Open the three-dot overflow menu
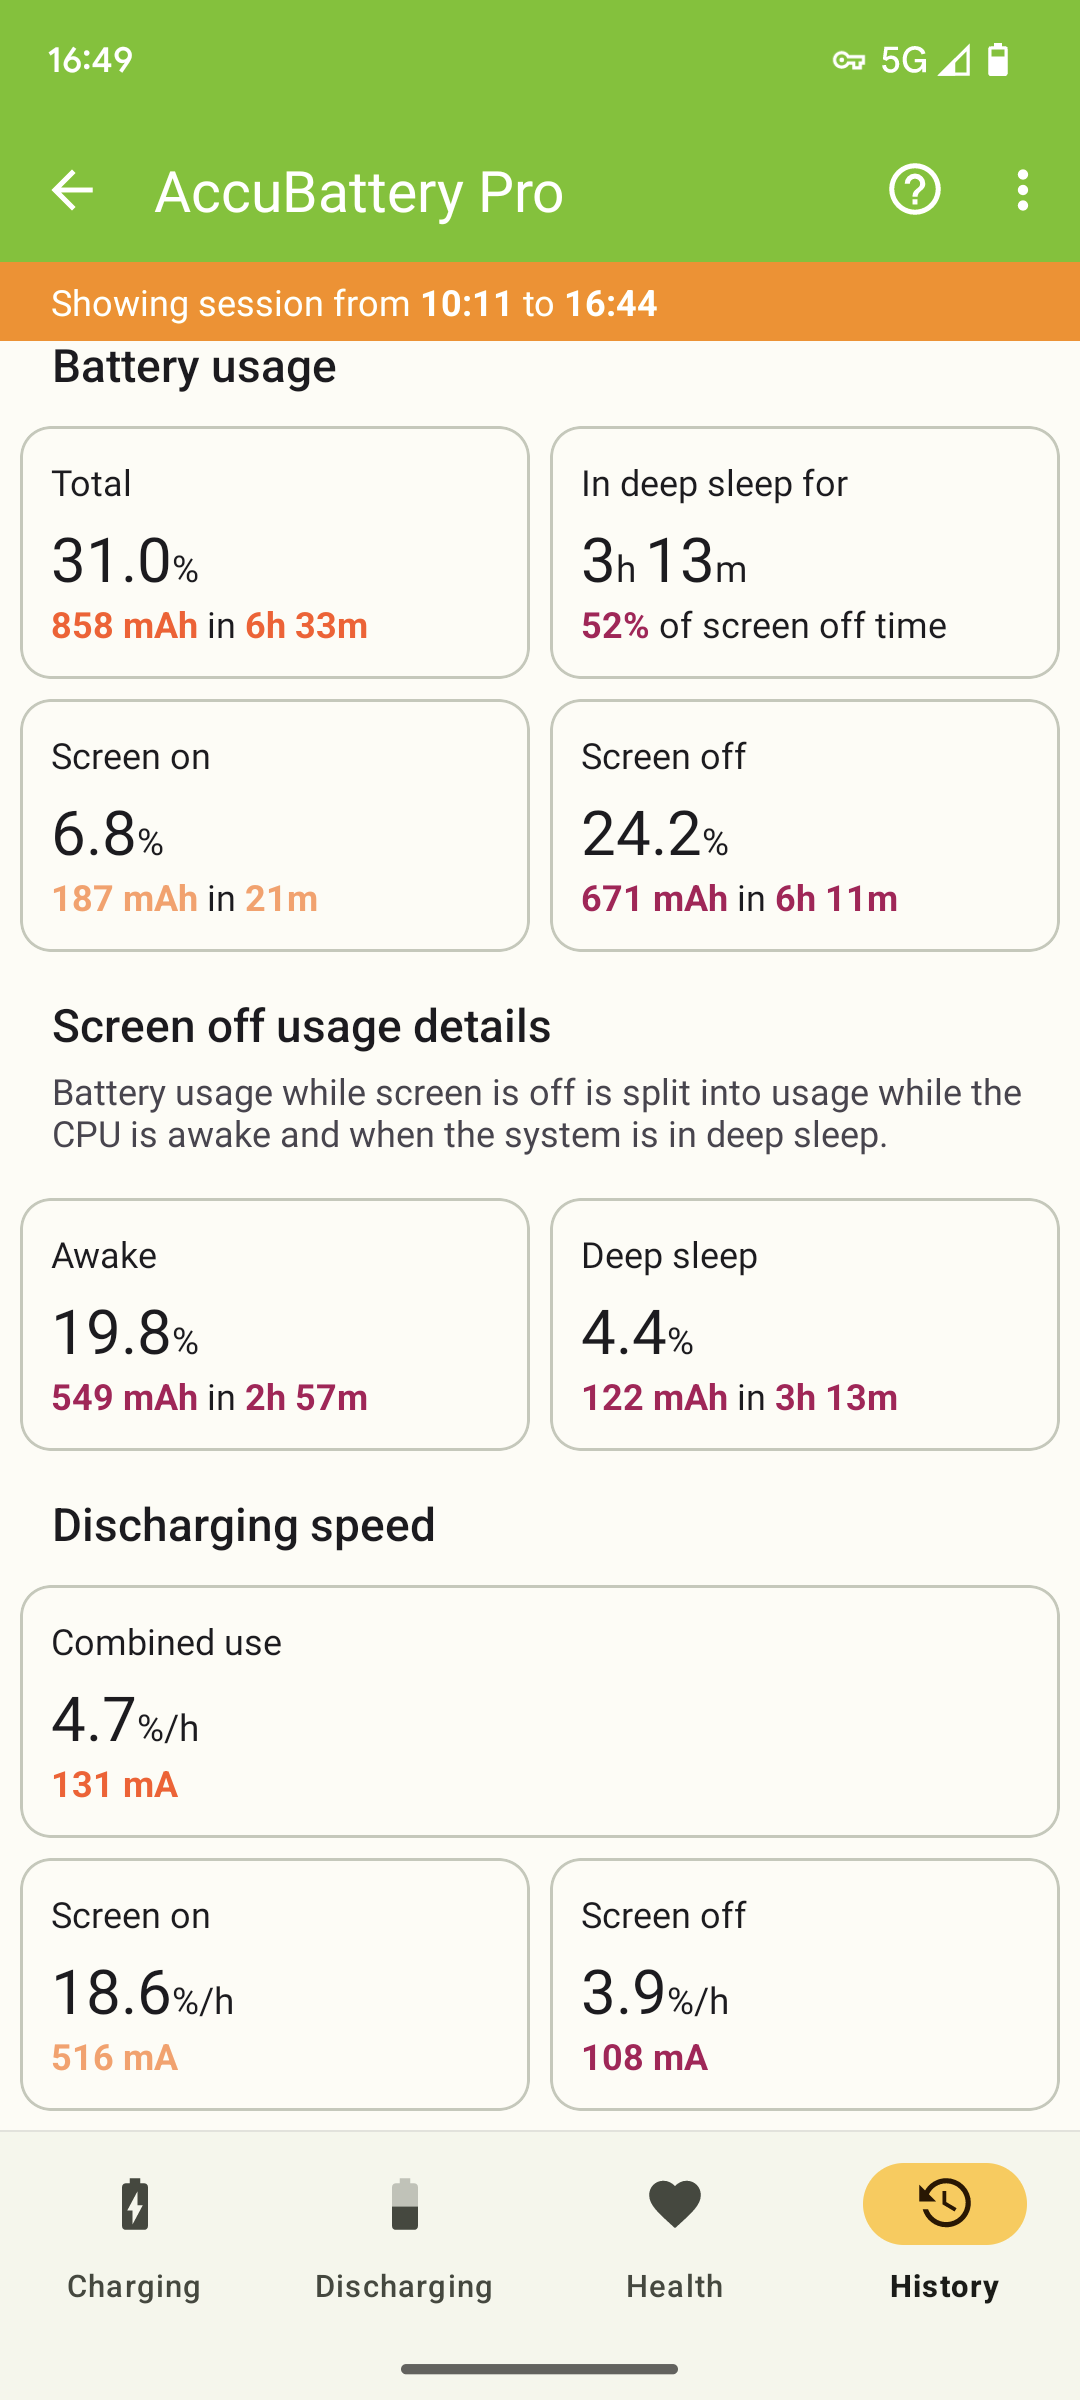Screen dimensions: 1080x2400 pyautogui.click(x=1022, y=190)
